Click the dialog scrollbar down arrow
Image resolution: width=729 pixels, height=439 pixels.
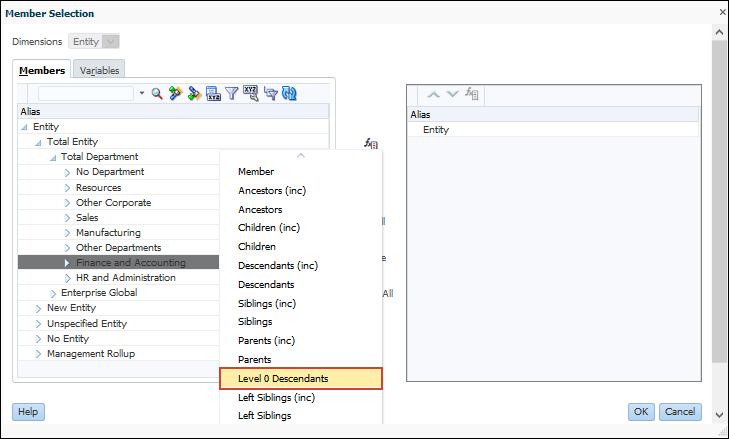pyautogui.click(x=719, y=415)
